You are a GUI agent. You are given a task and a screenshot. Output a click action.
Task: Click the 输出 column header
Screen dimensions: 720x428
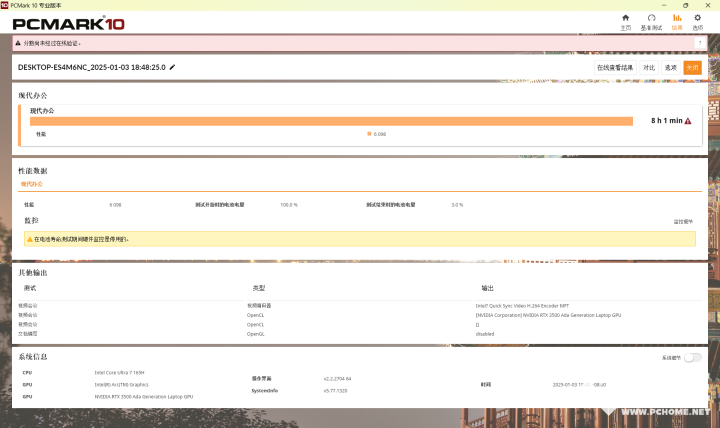pos(487,288)
